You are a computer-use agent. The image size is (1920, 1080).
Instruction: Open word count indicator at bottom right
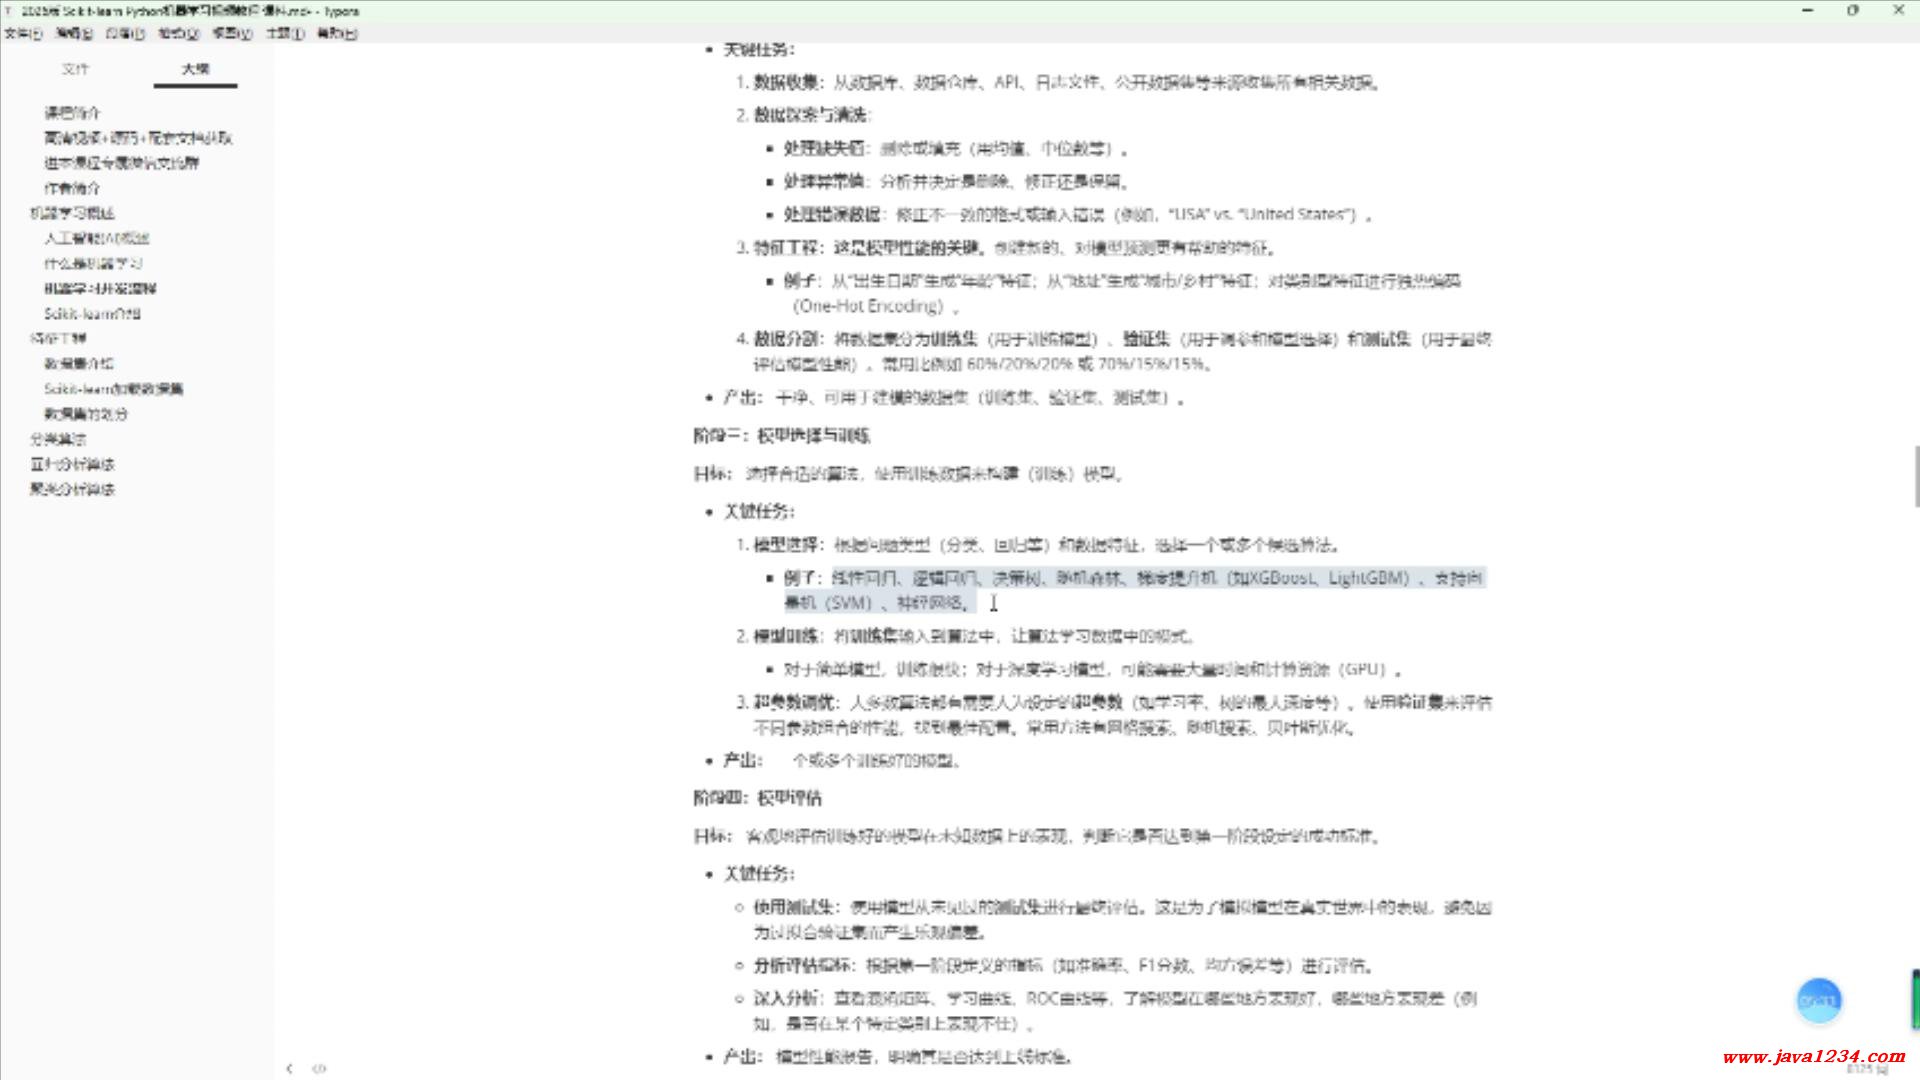click(1866, 1069)
